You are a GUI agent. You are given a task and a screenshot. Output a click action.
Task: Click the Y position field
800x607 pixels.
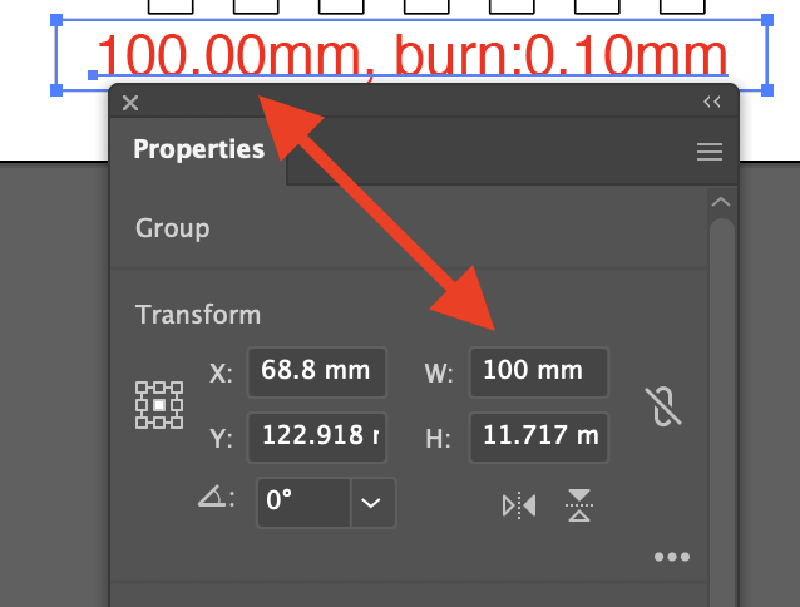coord(316,437)
